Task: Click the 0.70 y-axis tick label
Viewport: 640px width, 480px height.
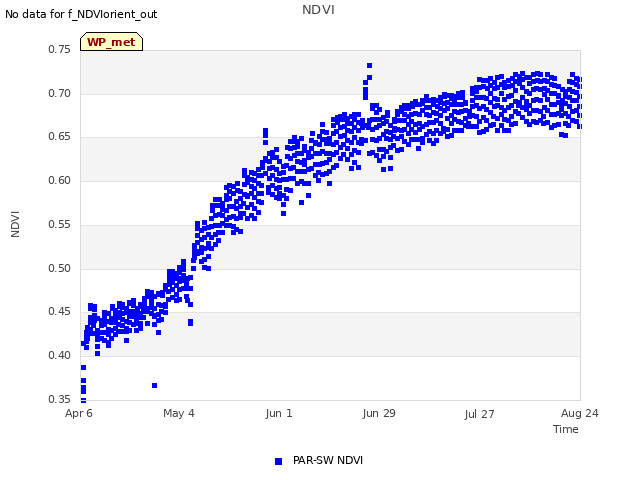Action: [59, 93]
